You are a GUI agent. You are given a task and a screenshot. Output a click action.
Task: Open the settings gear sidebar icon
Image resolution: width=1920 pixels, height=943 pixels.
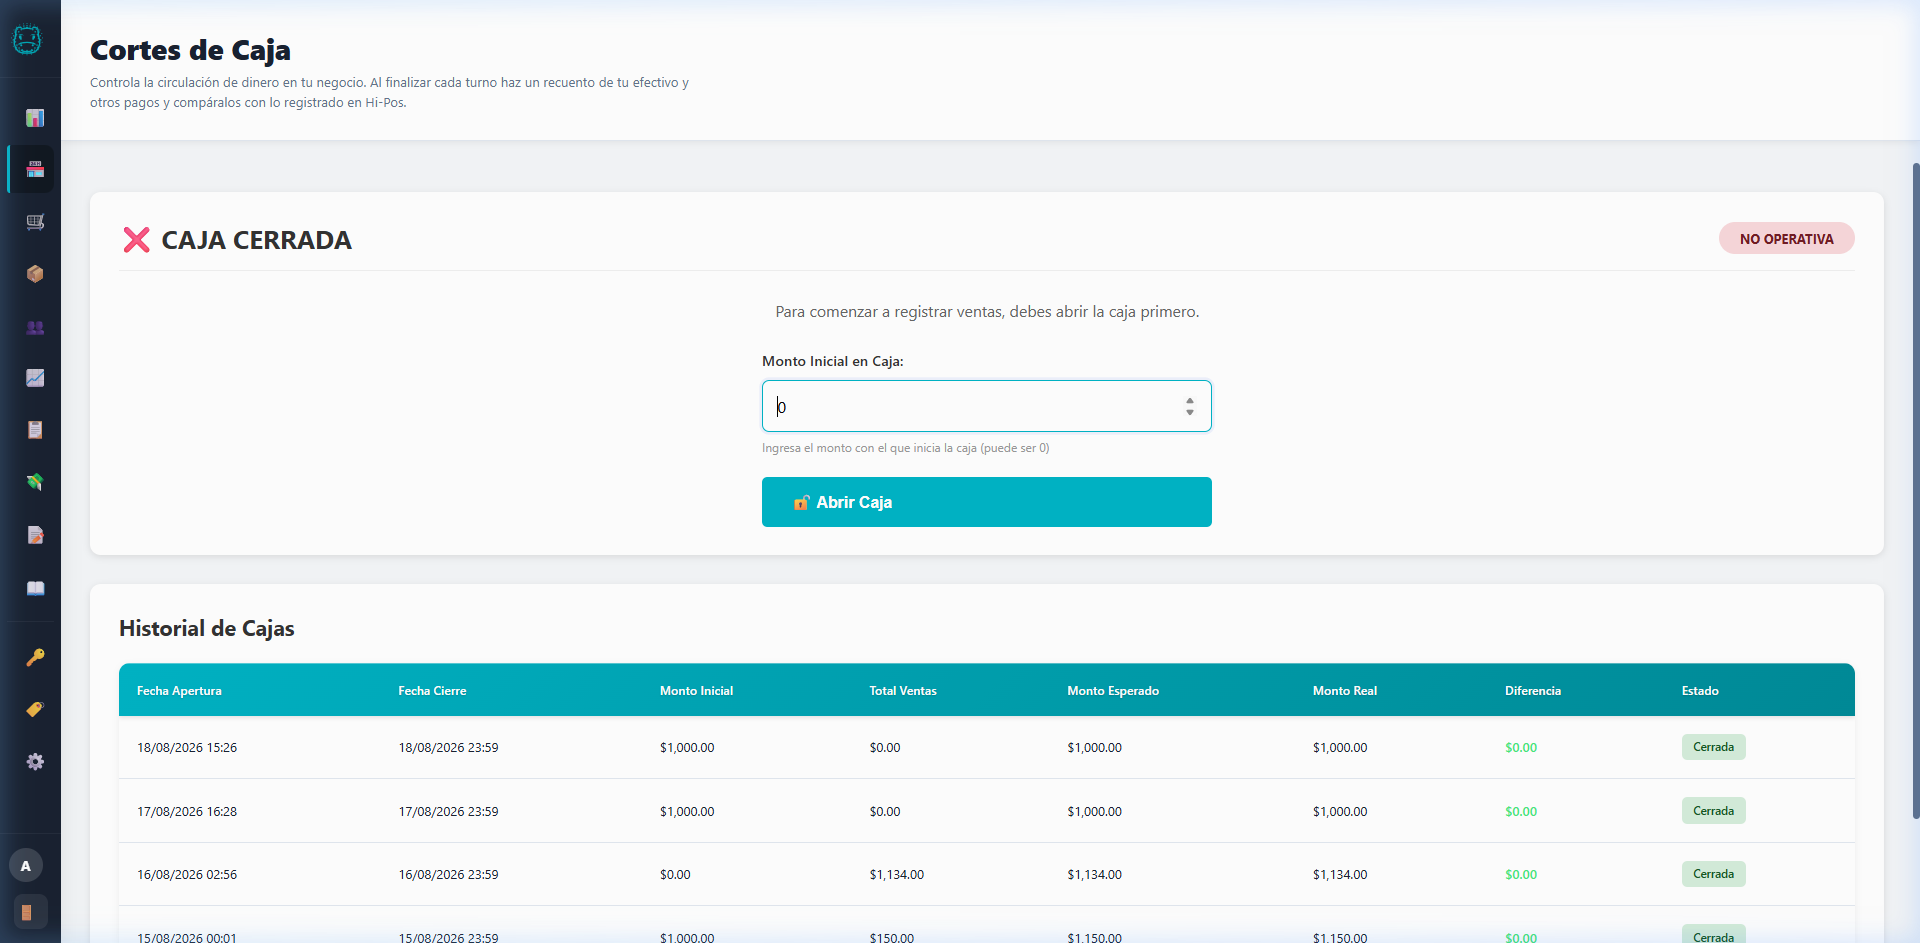click(35, 762)
